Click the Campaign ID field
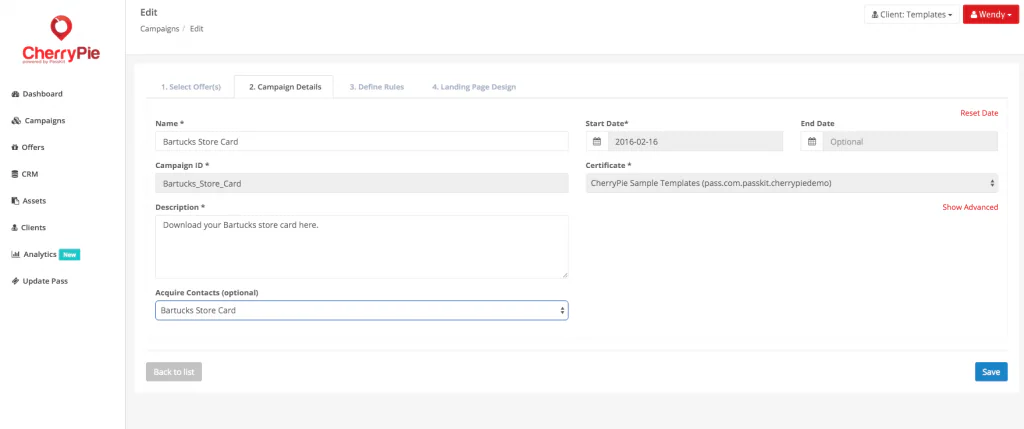The width and height of the screenshot is (1024, 429). pos(362,183)
